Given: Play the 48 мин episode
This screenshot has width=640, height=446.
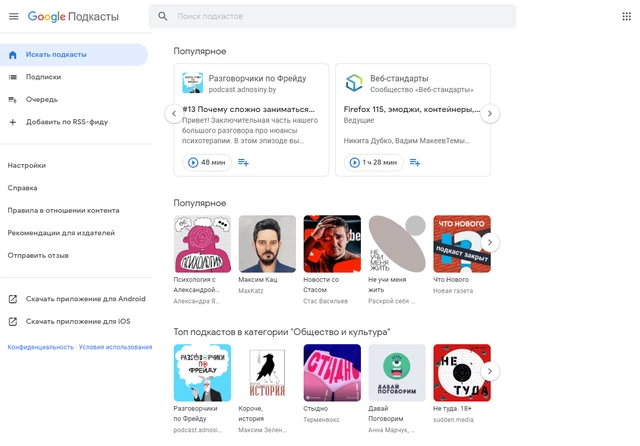Looking at the screenshot, I should click(x=205, y=162).
